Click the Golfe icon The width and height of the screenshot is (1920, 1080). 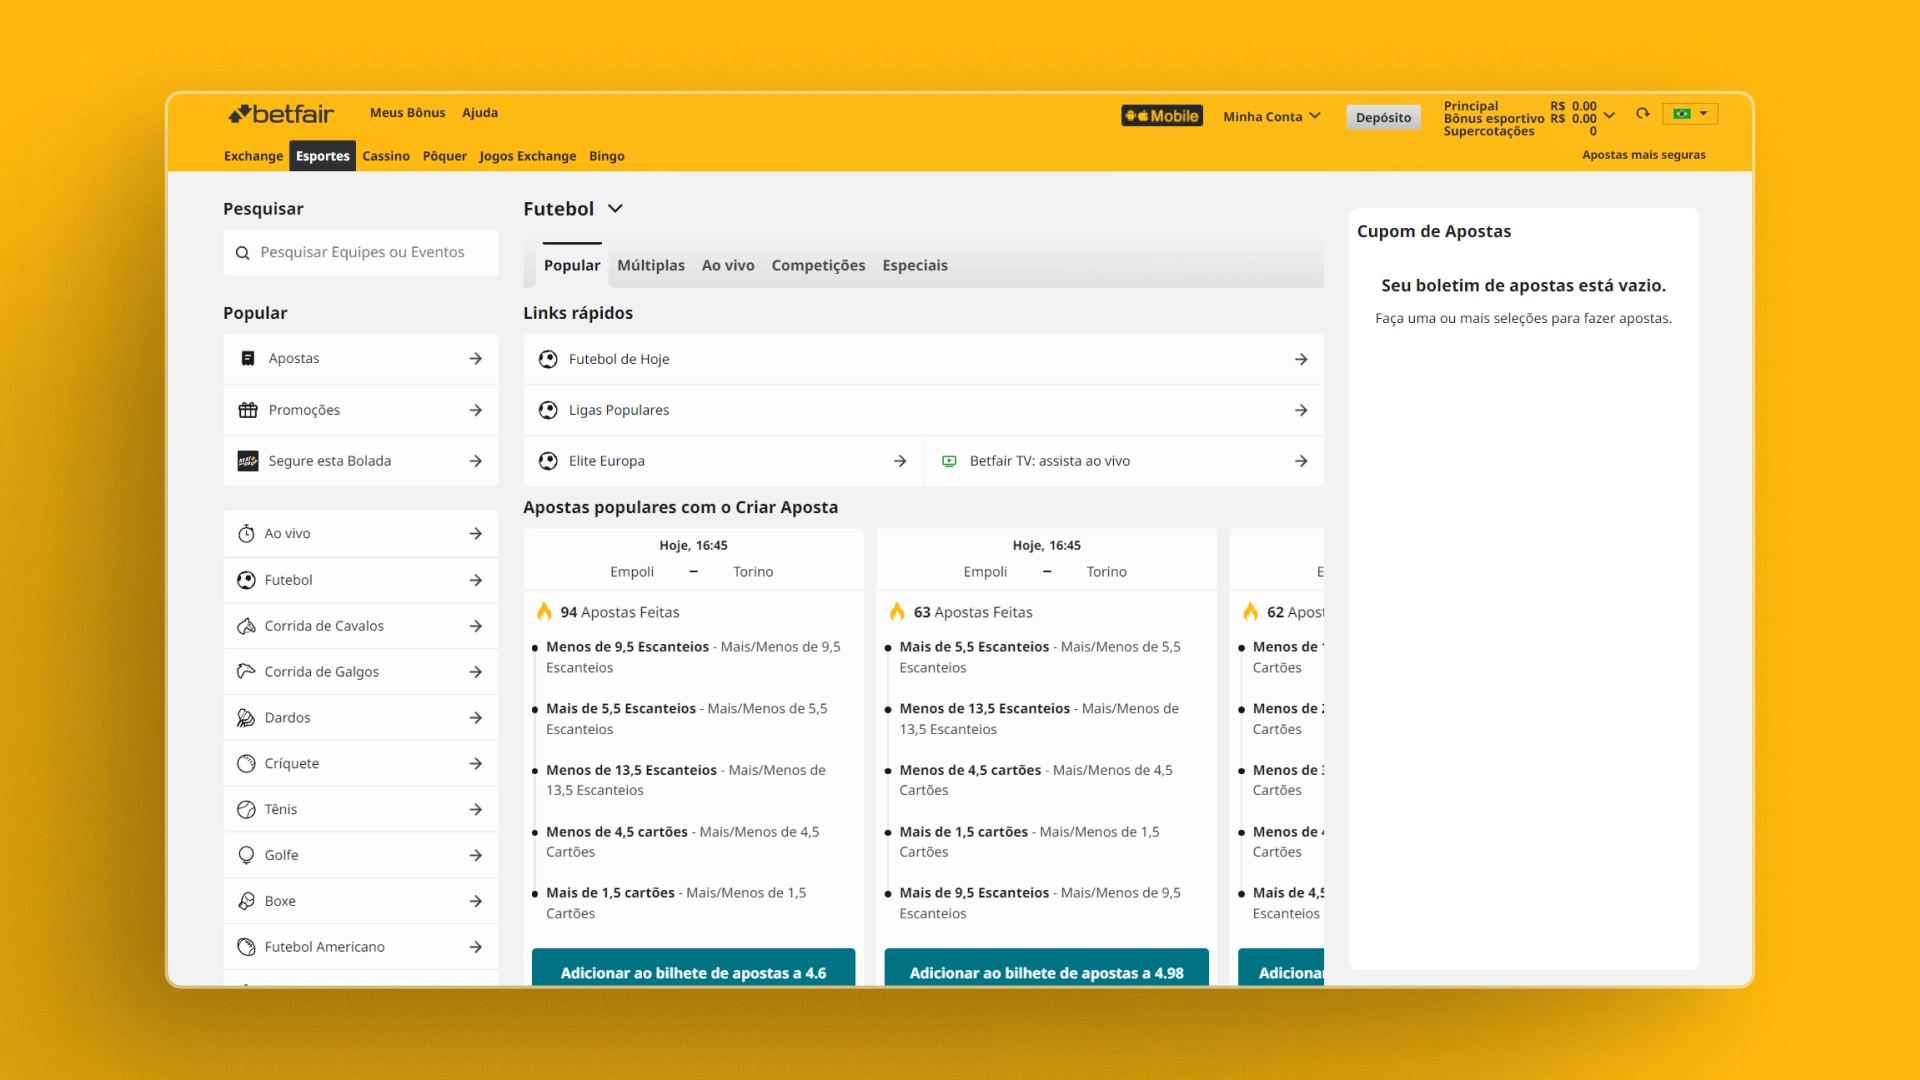(x=246, y=856)
